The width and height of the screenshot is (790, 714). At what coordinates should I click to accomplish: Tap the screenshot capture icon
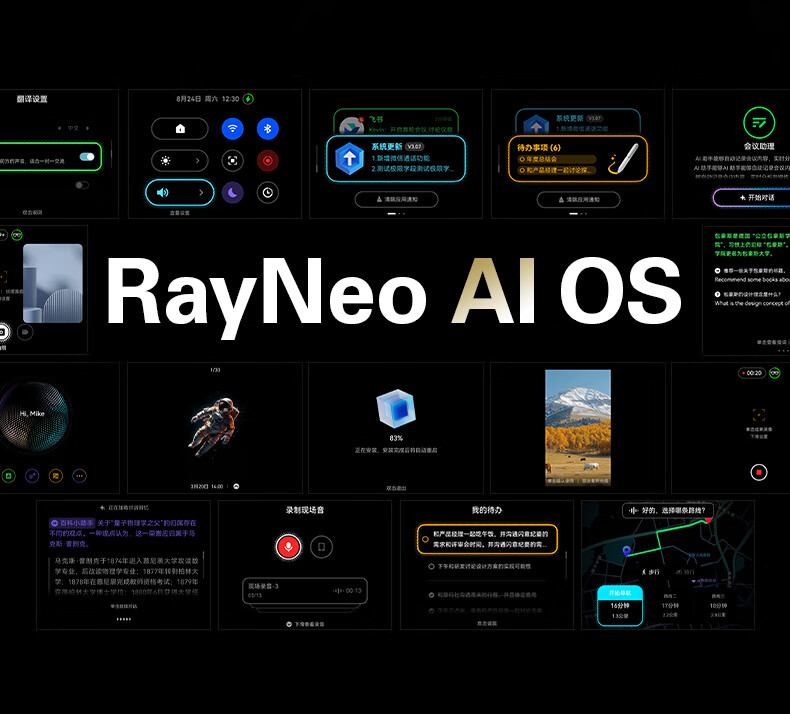point(232,161)
